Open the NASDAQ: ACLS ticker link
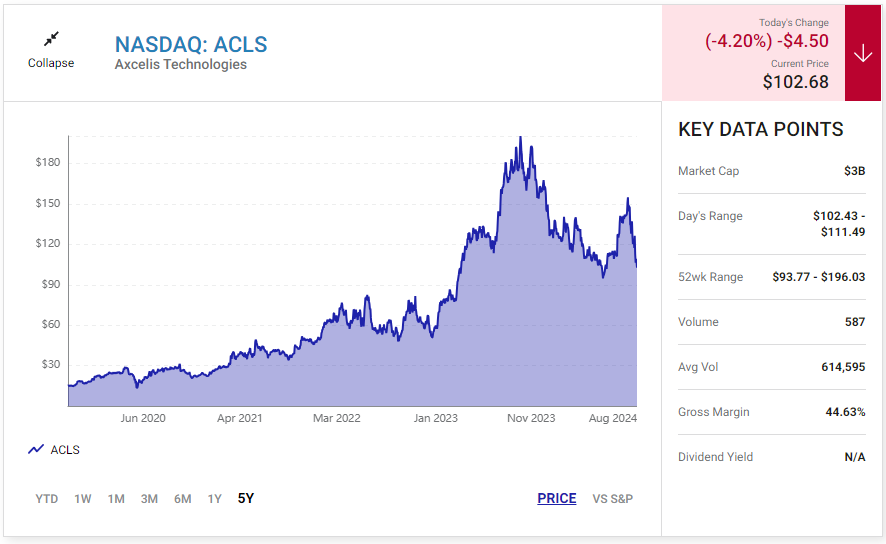886x544 pixels. click(191, 44)
